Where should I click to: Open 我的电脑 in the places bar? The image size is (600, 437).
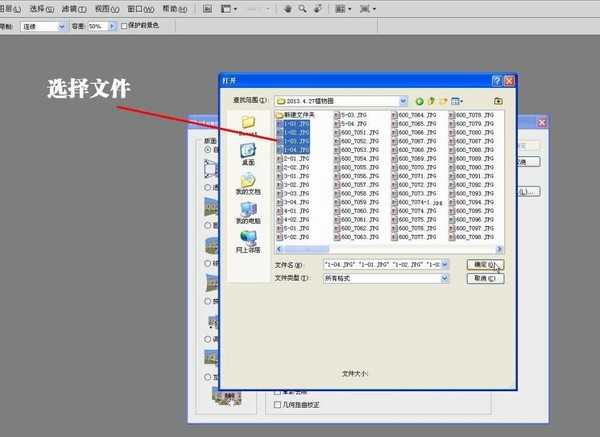247,212
